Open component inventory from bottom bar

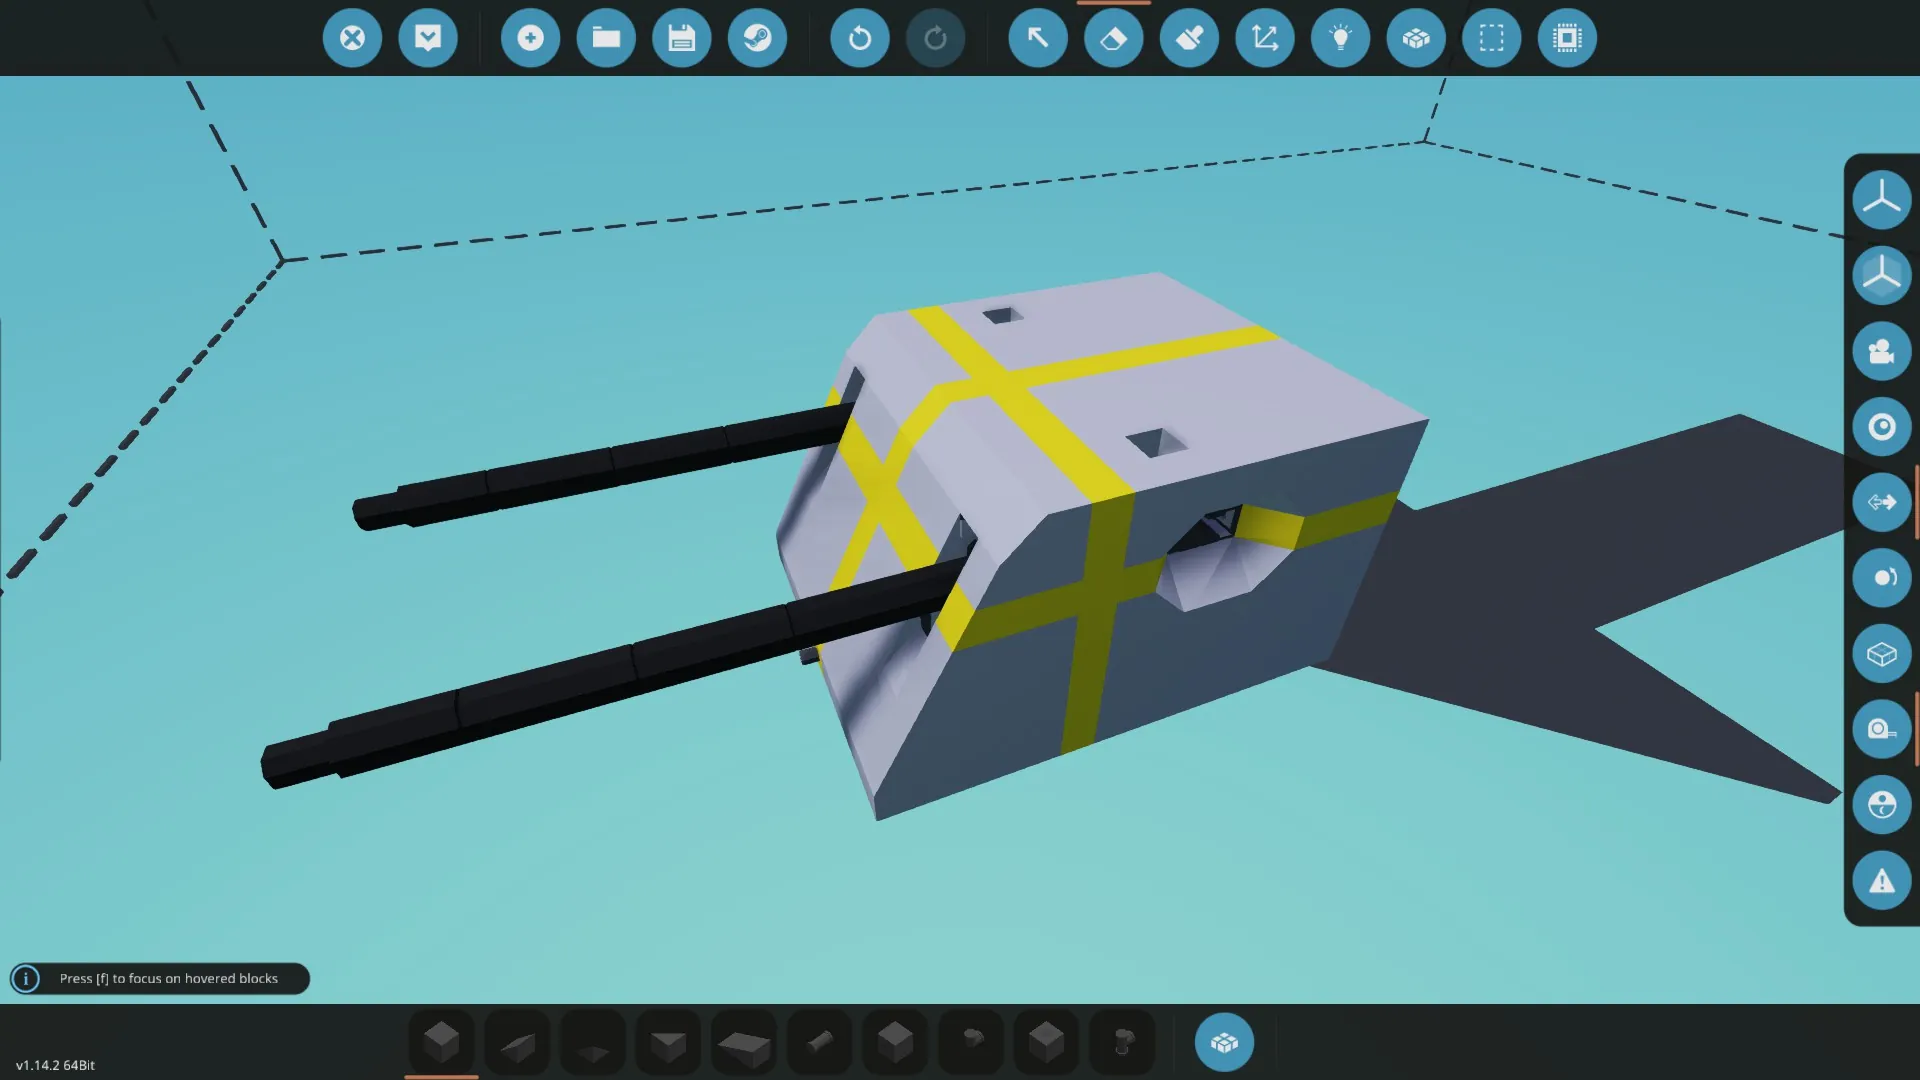point(1224,1043)
